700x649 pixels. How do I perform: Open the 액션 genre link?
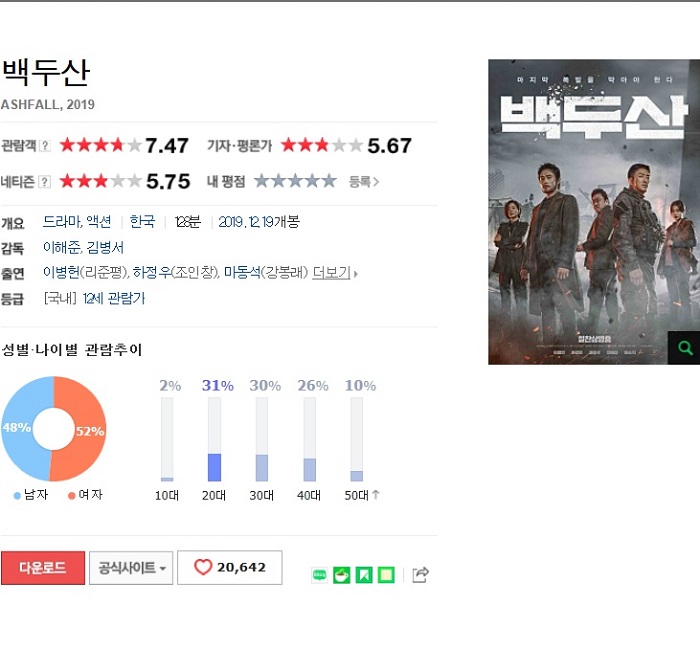(99, 221)
